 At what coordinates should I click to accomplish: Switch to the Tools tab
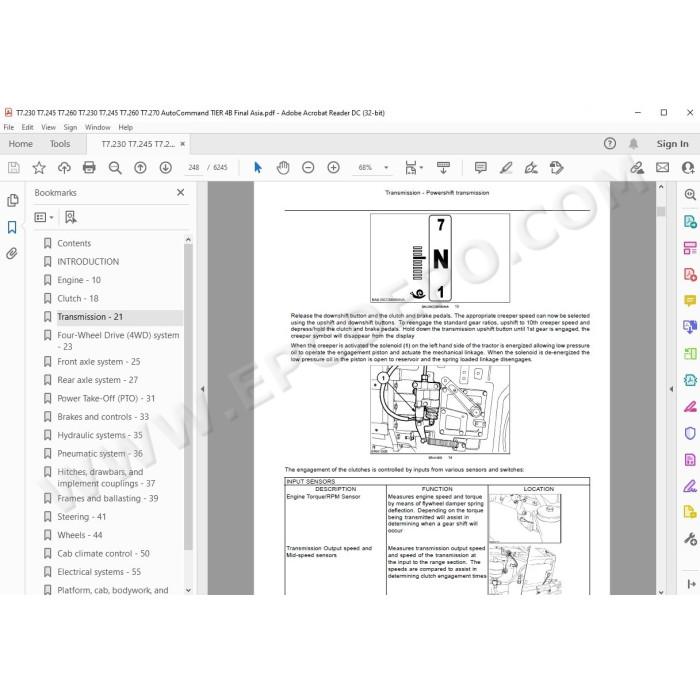click(60, 144)
